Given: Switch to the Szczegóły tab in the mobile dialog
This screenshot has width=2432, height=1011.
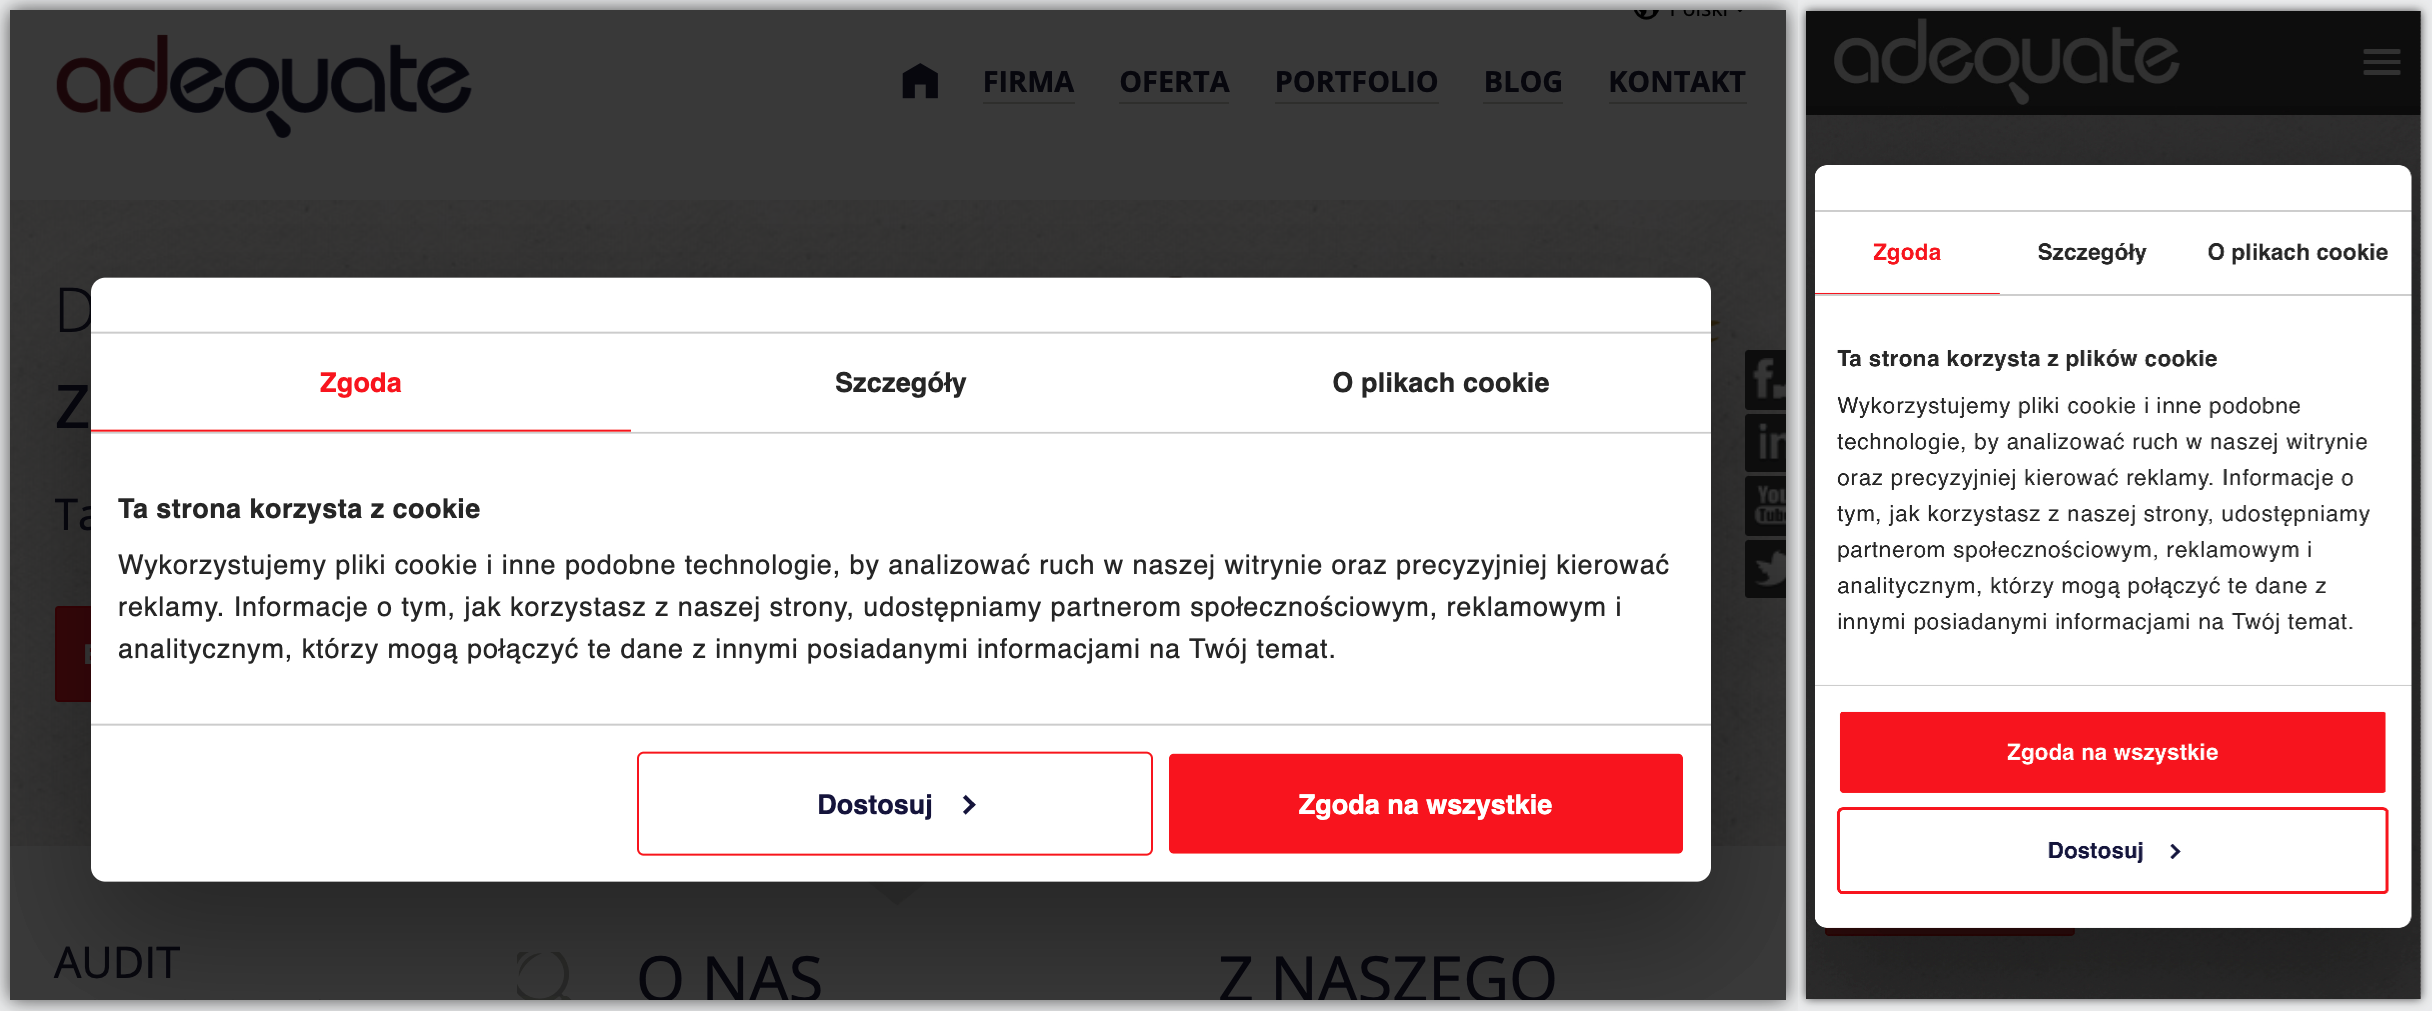Looking at the screenshot, I should point(2091,252).
